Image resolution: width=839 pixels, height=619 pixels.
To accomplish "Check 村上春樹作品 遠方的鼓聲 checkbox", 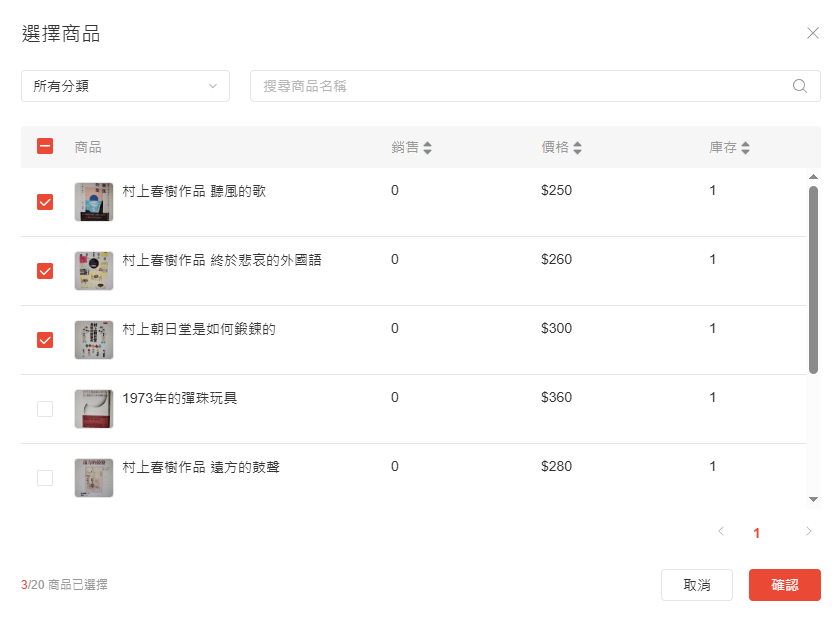I will [x=45, y=478].
